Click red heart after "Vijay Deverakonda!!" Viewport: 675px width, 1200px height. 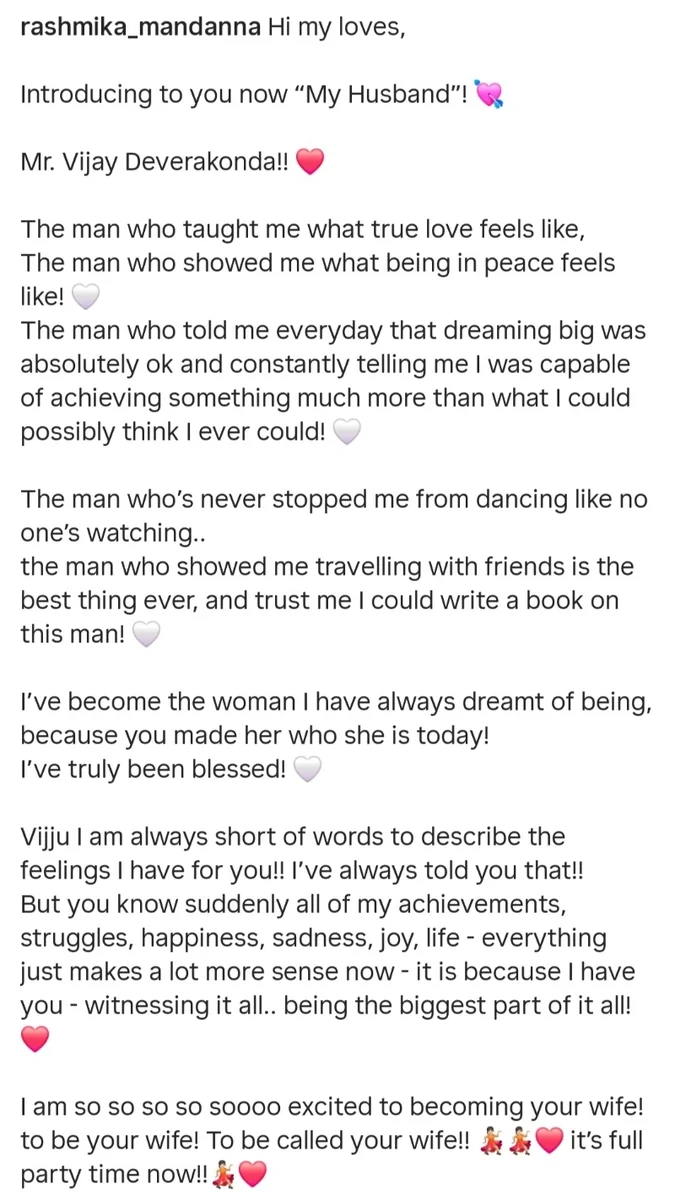pyautogui.click(x=311, y=163)
